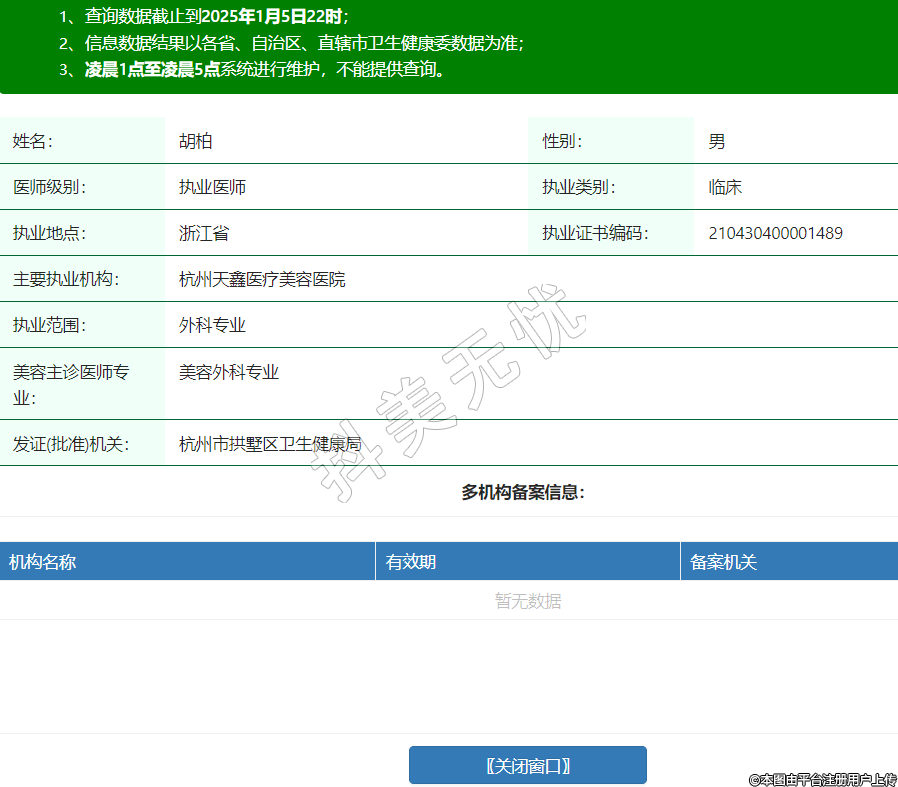Viewport: 898px width, 787px height.
Task: Select the 美容外科专业 specialty value
Action: coord(228,373)
